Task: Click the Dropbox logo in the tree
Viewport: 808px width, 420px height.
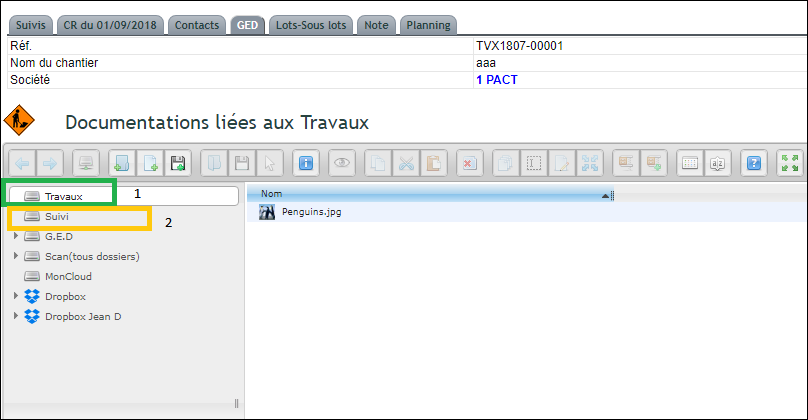Action: click(32, 296)
